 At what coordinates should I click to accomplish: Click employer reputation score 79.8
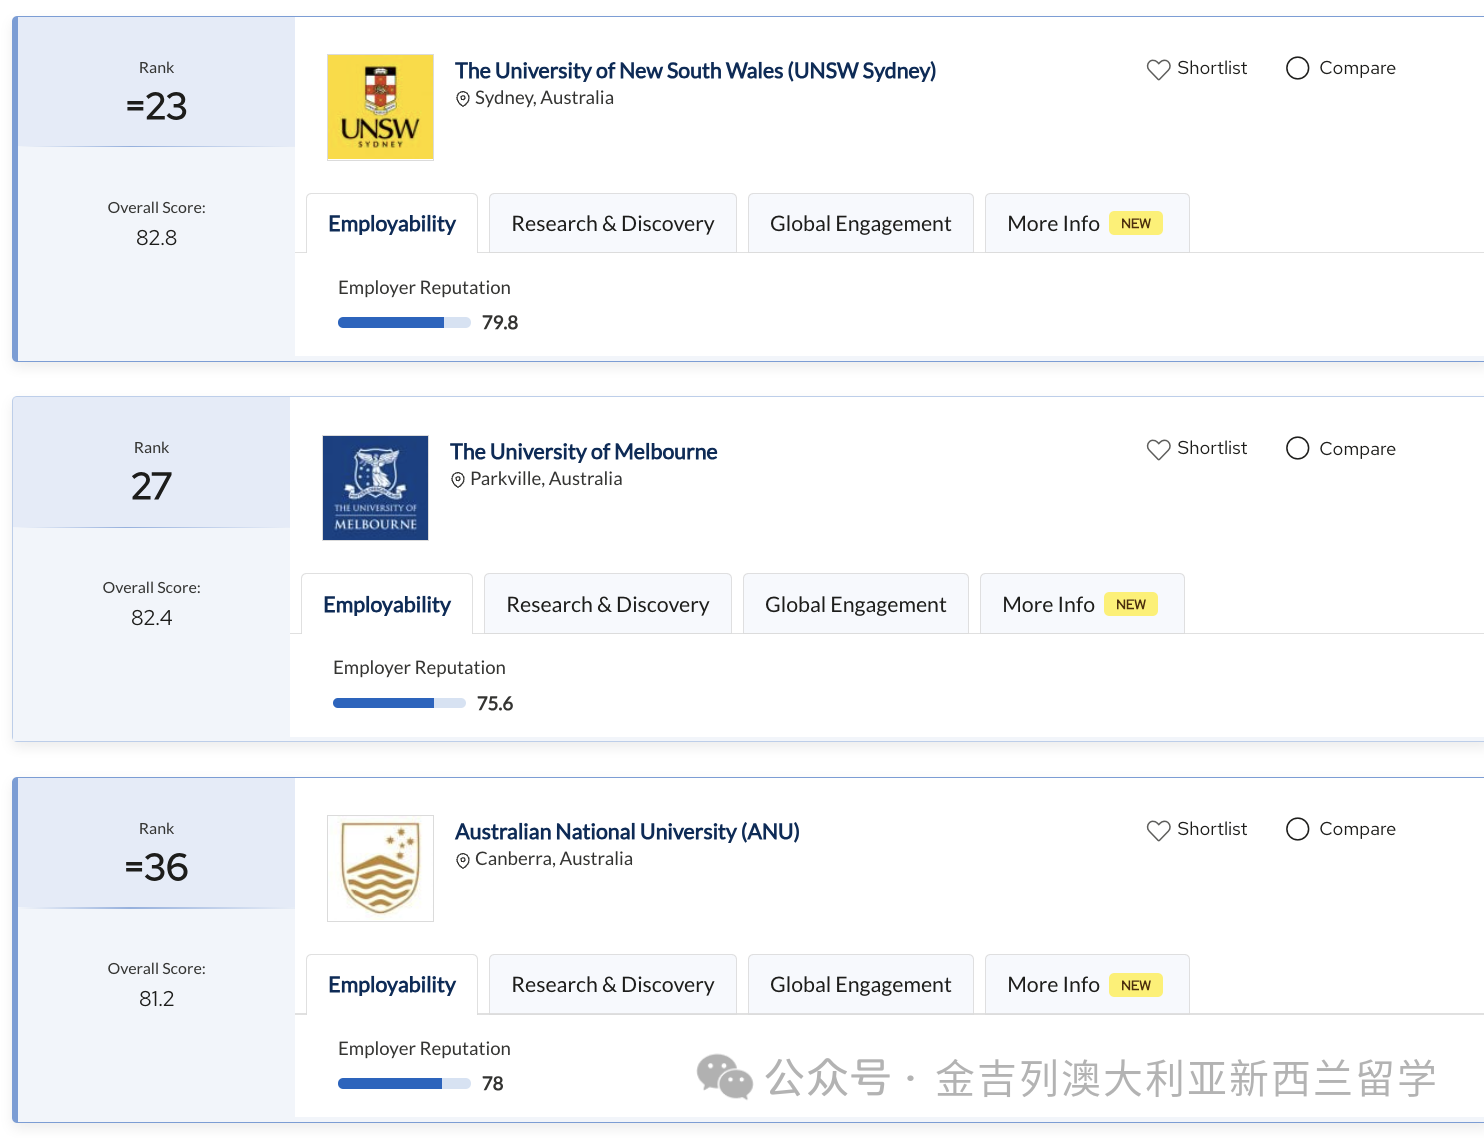click(x=500, y=323)
